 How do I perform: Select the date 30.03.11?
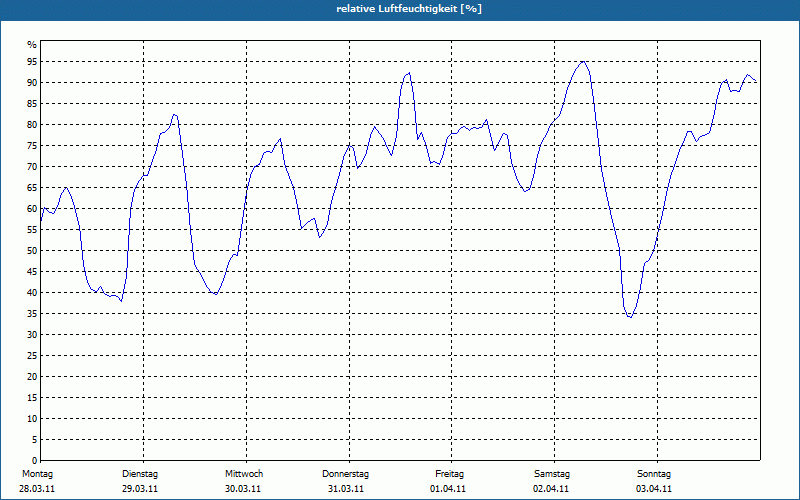[243, 489]
